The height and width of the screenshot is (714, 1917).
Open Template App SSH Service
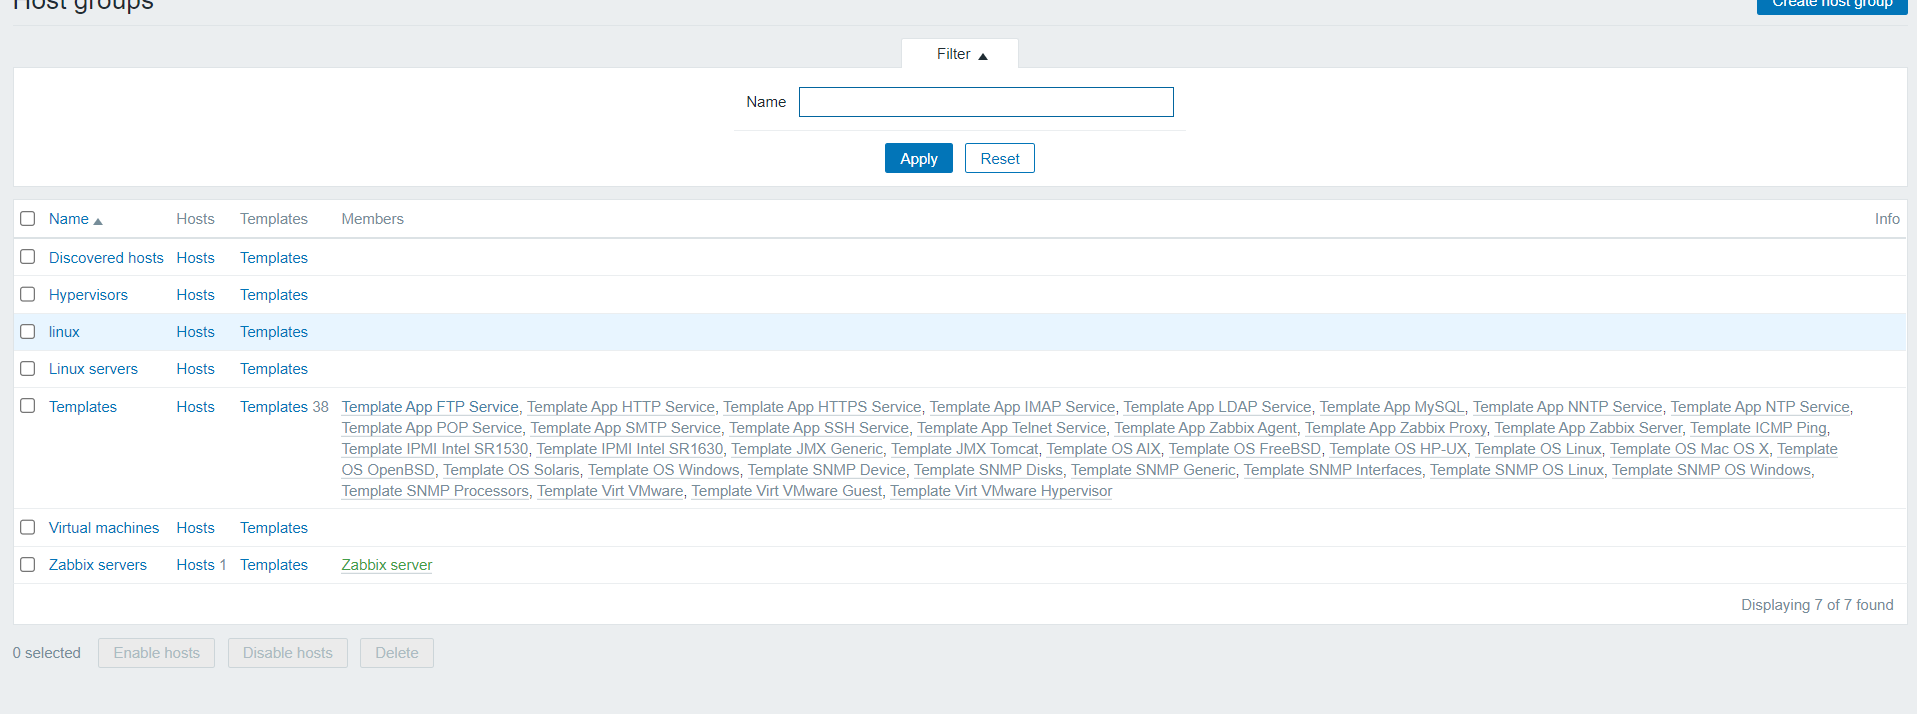pyautogui.click(x=819, y=428)
